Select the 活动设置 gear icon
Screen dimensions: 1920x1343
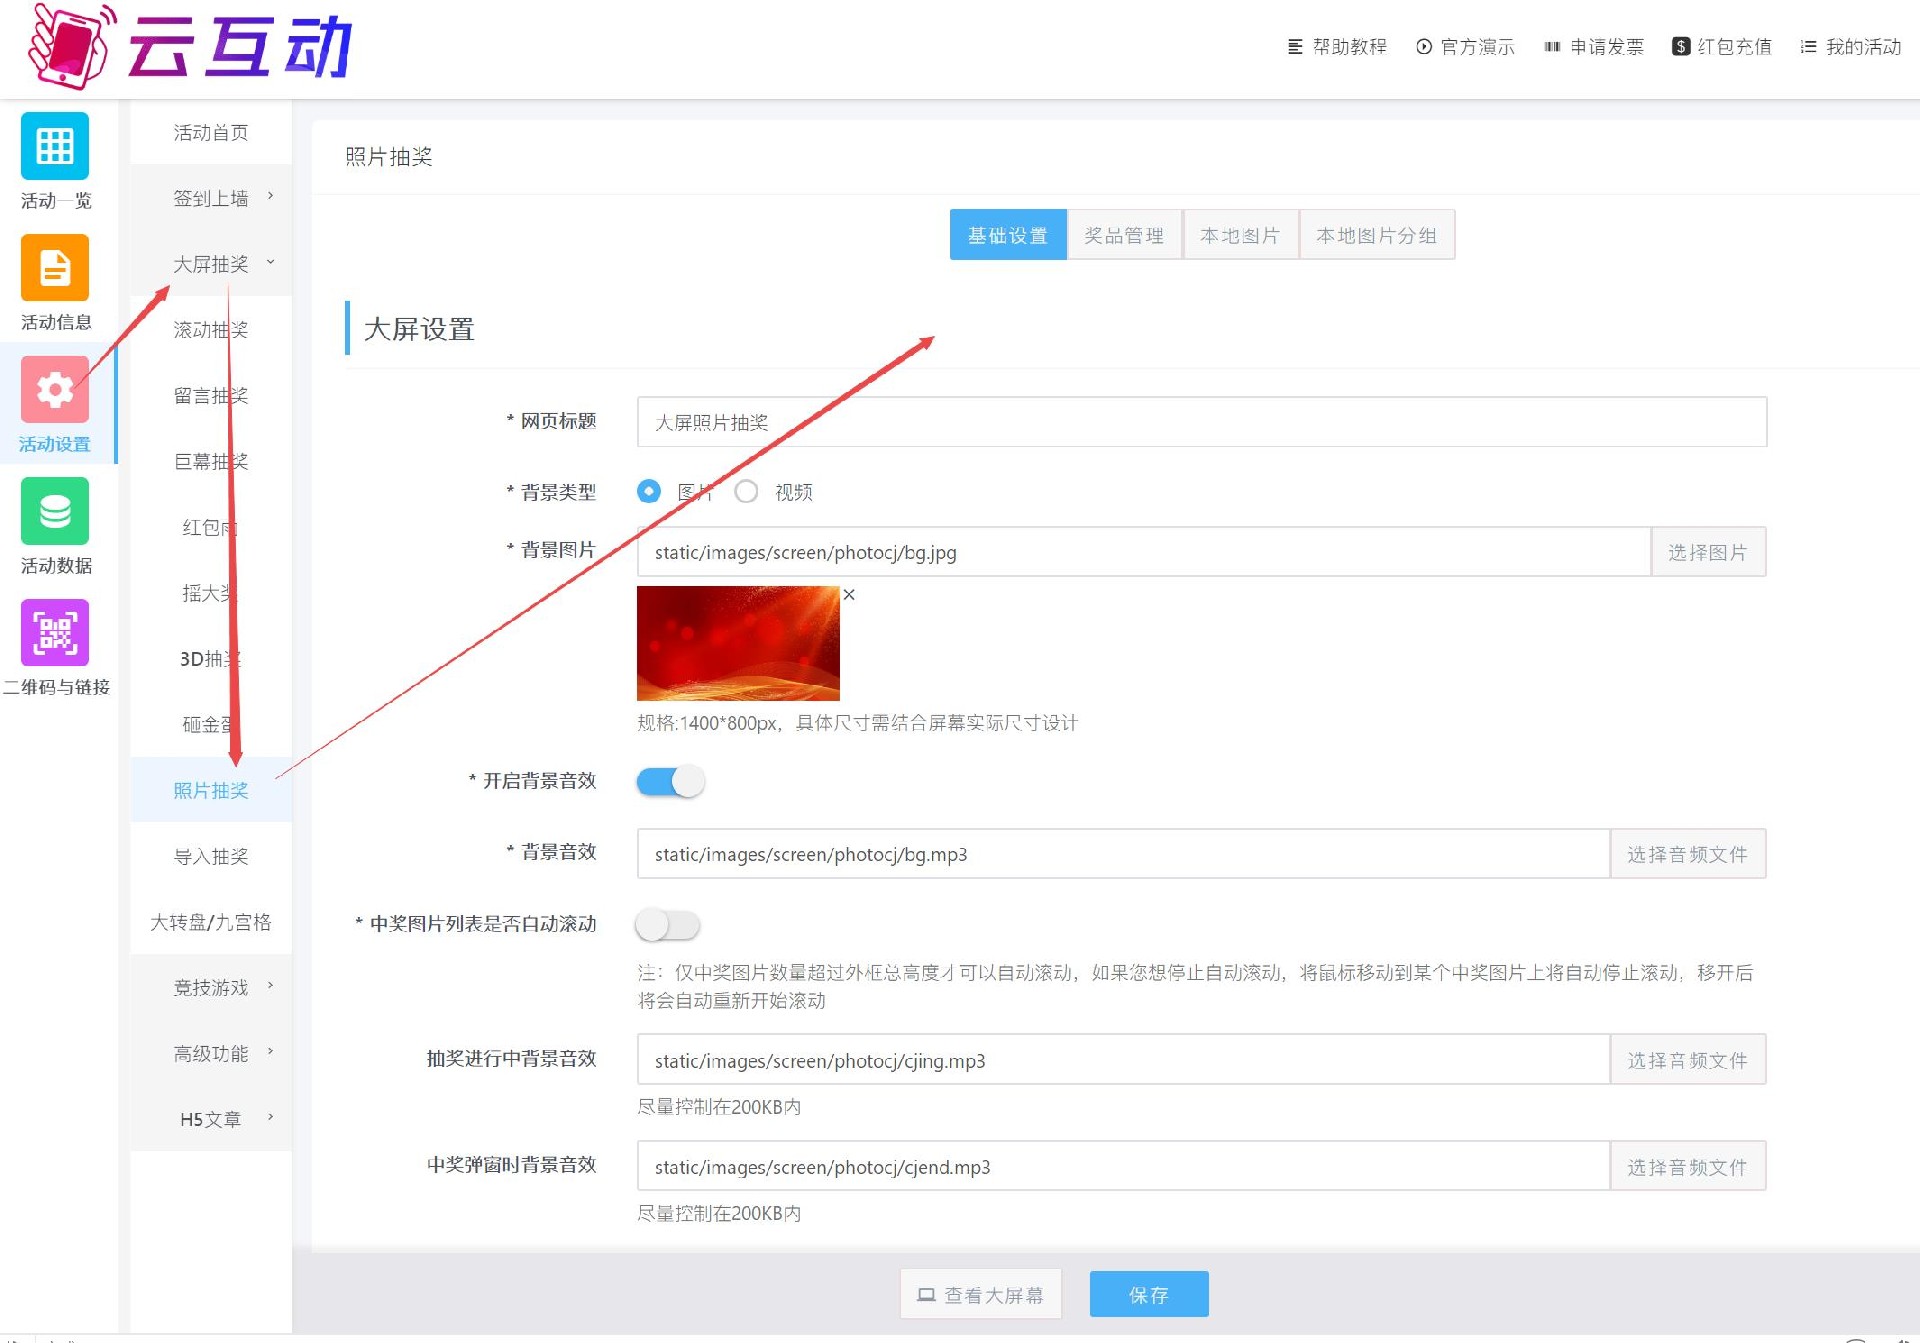point(55,389)
